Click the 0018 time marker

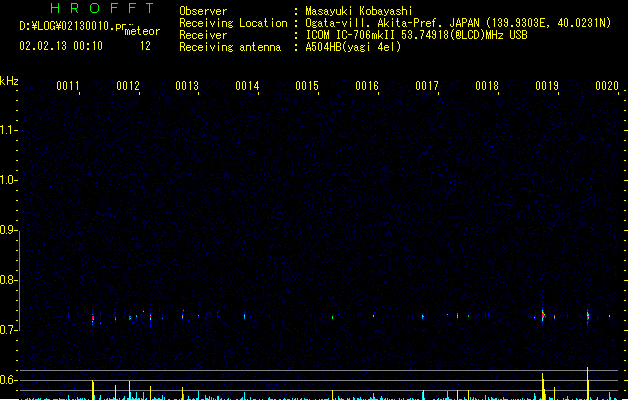click(x=487, y=86)
